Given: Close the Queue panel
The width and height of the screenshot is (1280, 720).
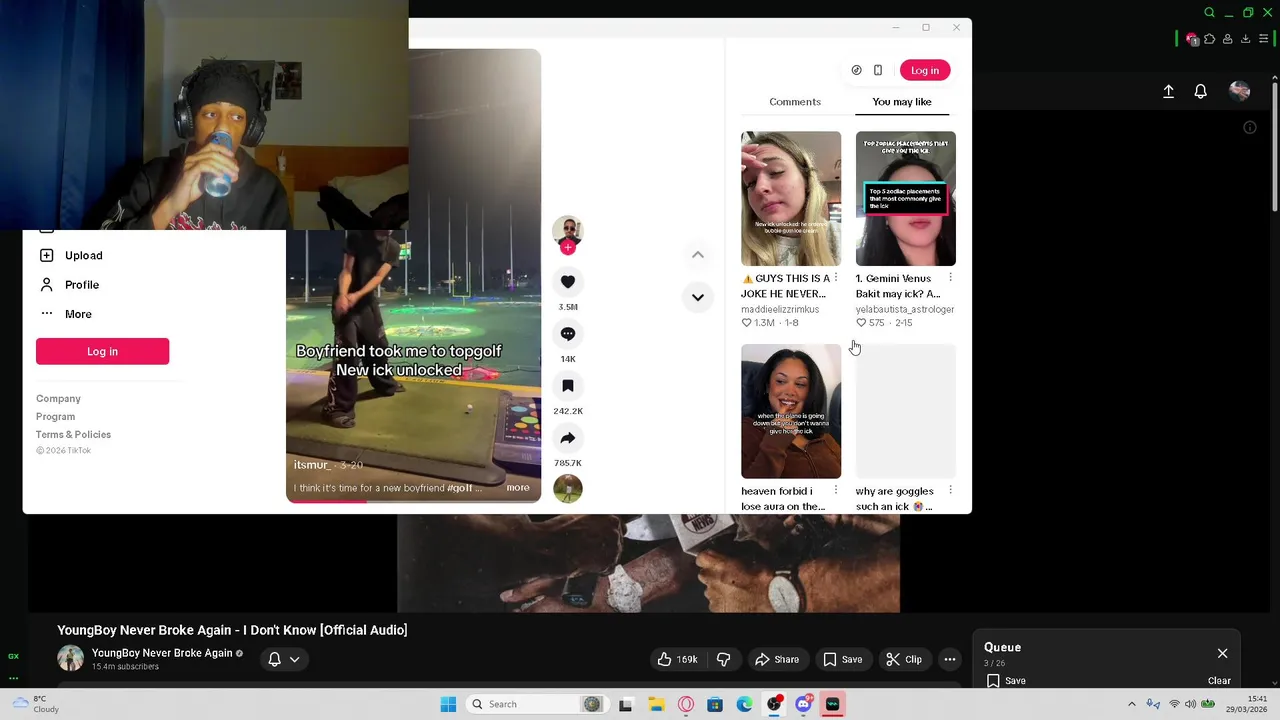Looking at the screenshot, I should (1222, 653).
